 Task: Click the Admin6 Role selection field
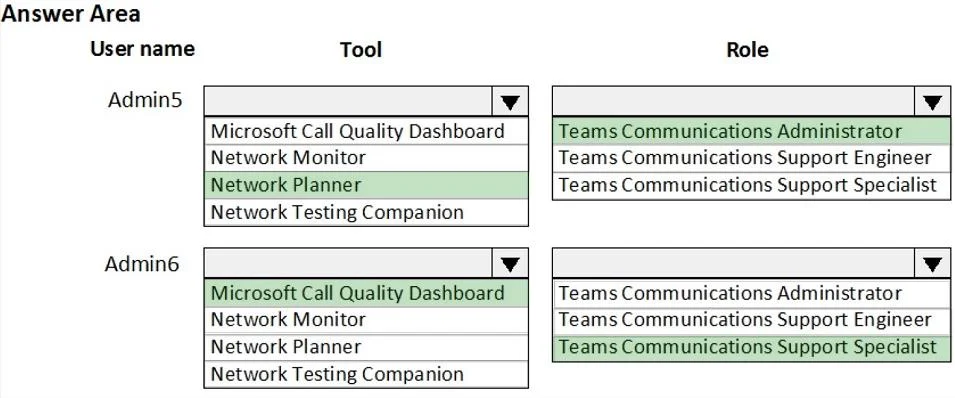tap(733, 263)
